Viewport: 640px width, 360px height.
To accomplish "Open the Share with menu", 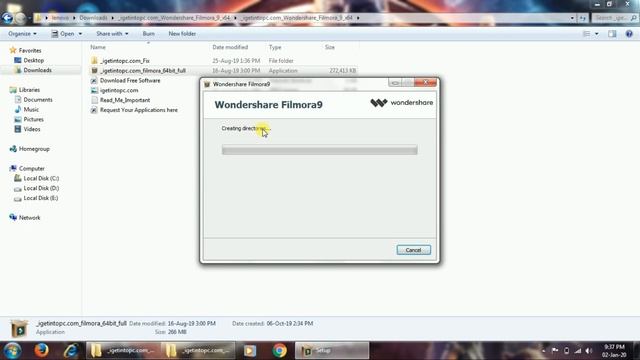I will click(112, 33).
